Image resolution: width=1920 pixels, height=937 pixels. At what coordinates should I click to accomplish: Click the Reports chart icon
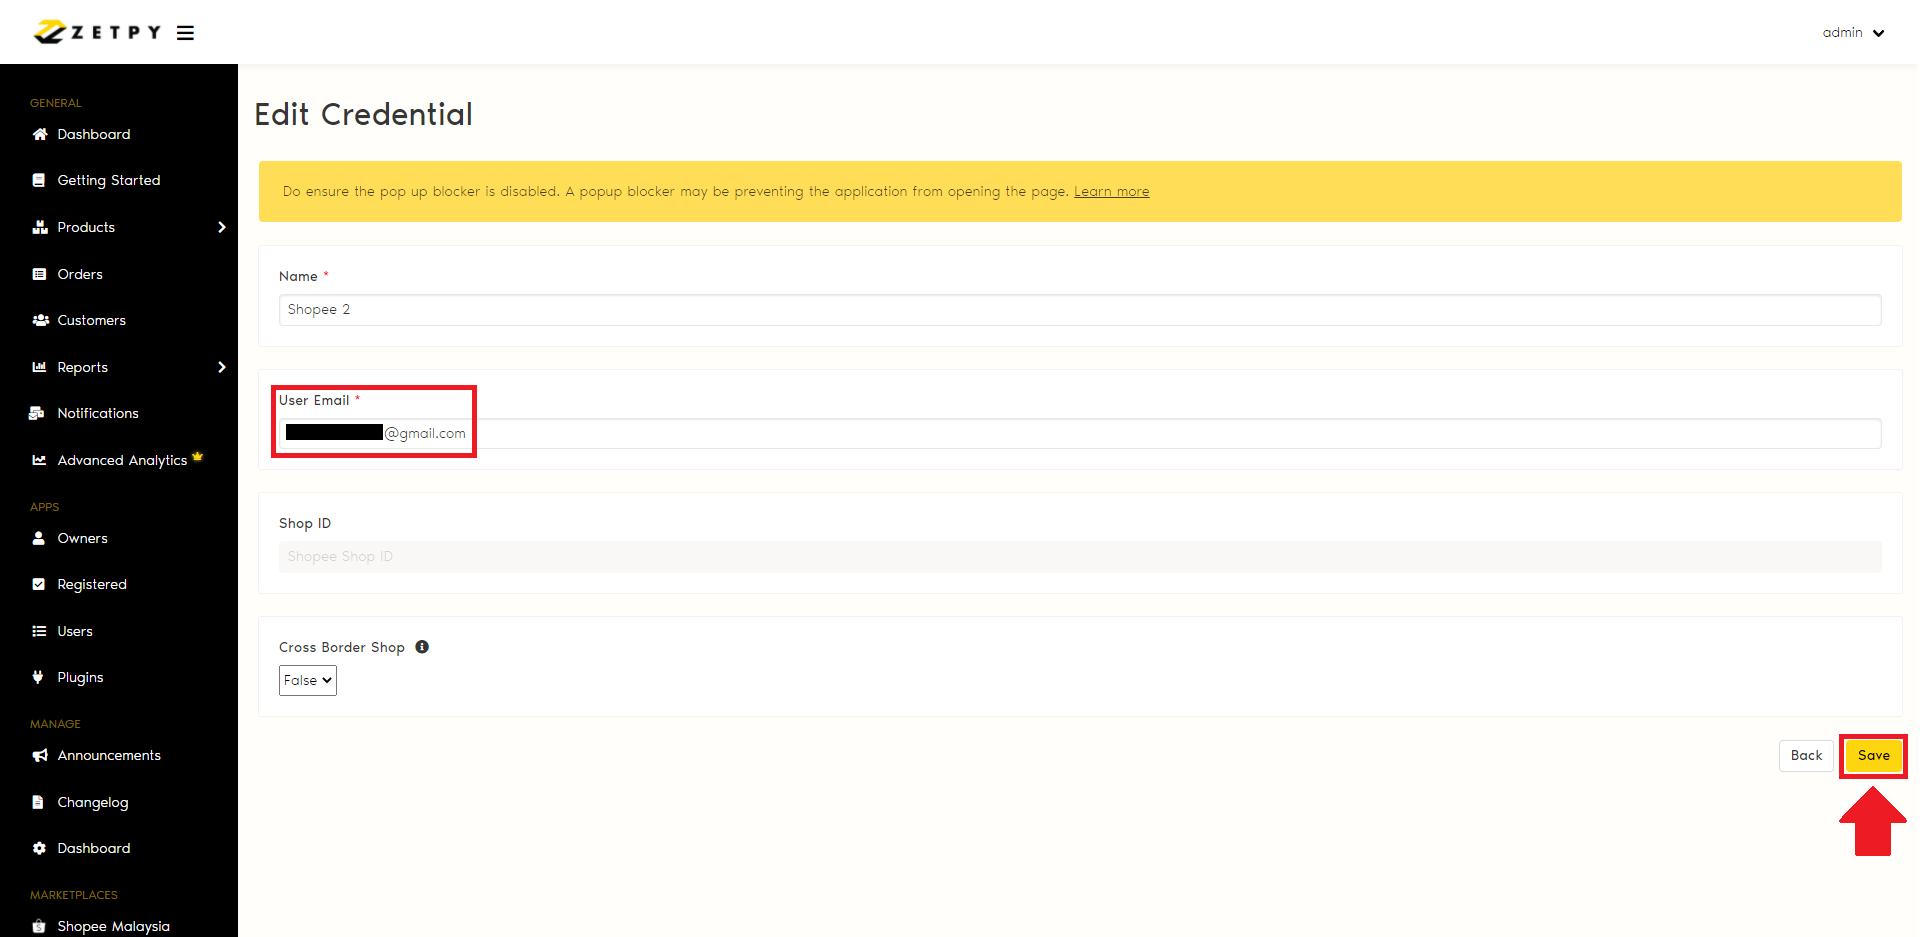click(39, 367)
